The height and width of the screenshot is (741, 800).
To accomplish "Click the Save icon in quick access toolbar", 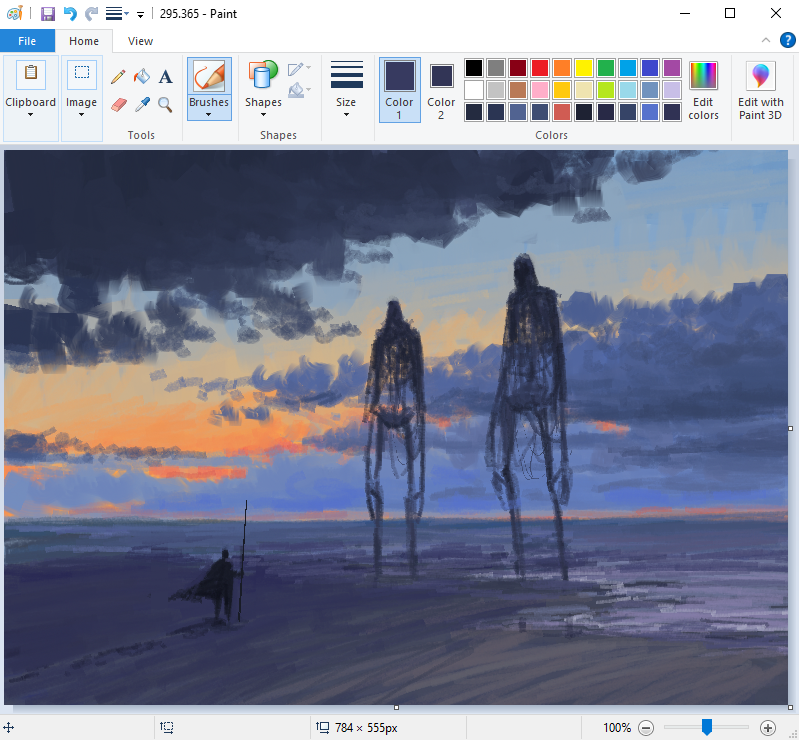I will pos(47,13).
